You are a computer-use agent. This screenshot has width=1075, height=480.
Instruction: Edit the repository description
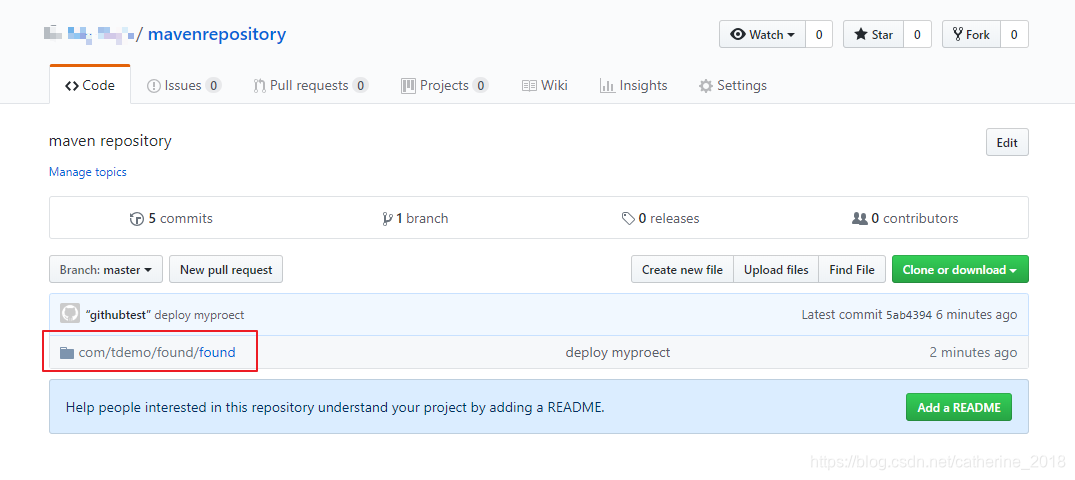pos(1006,143)
